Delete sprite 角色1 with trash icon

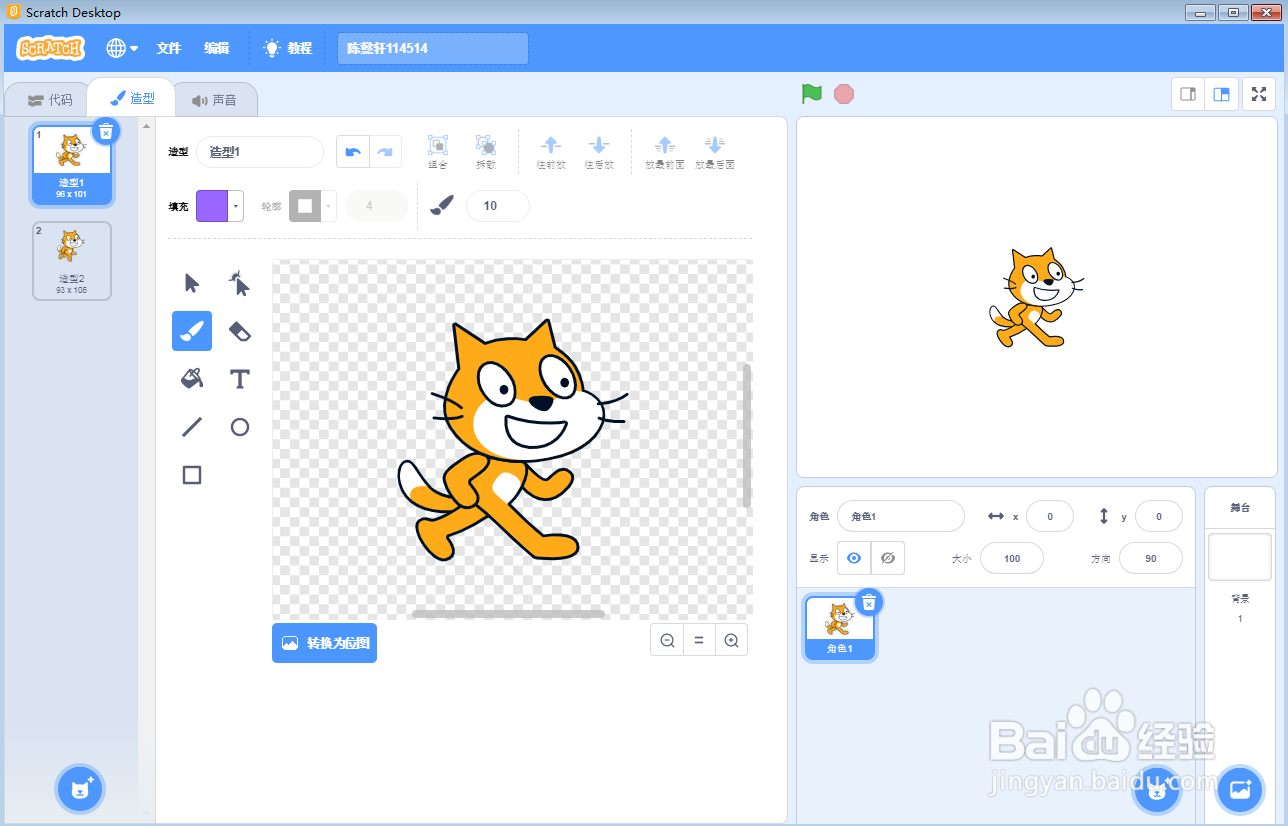tap(869, 601)
